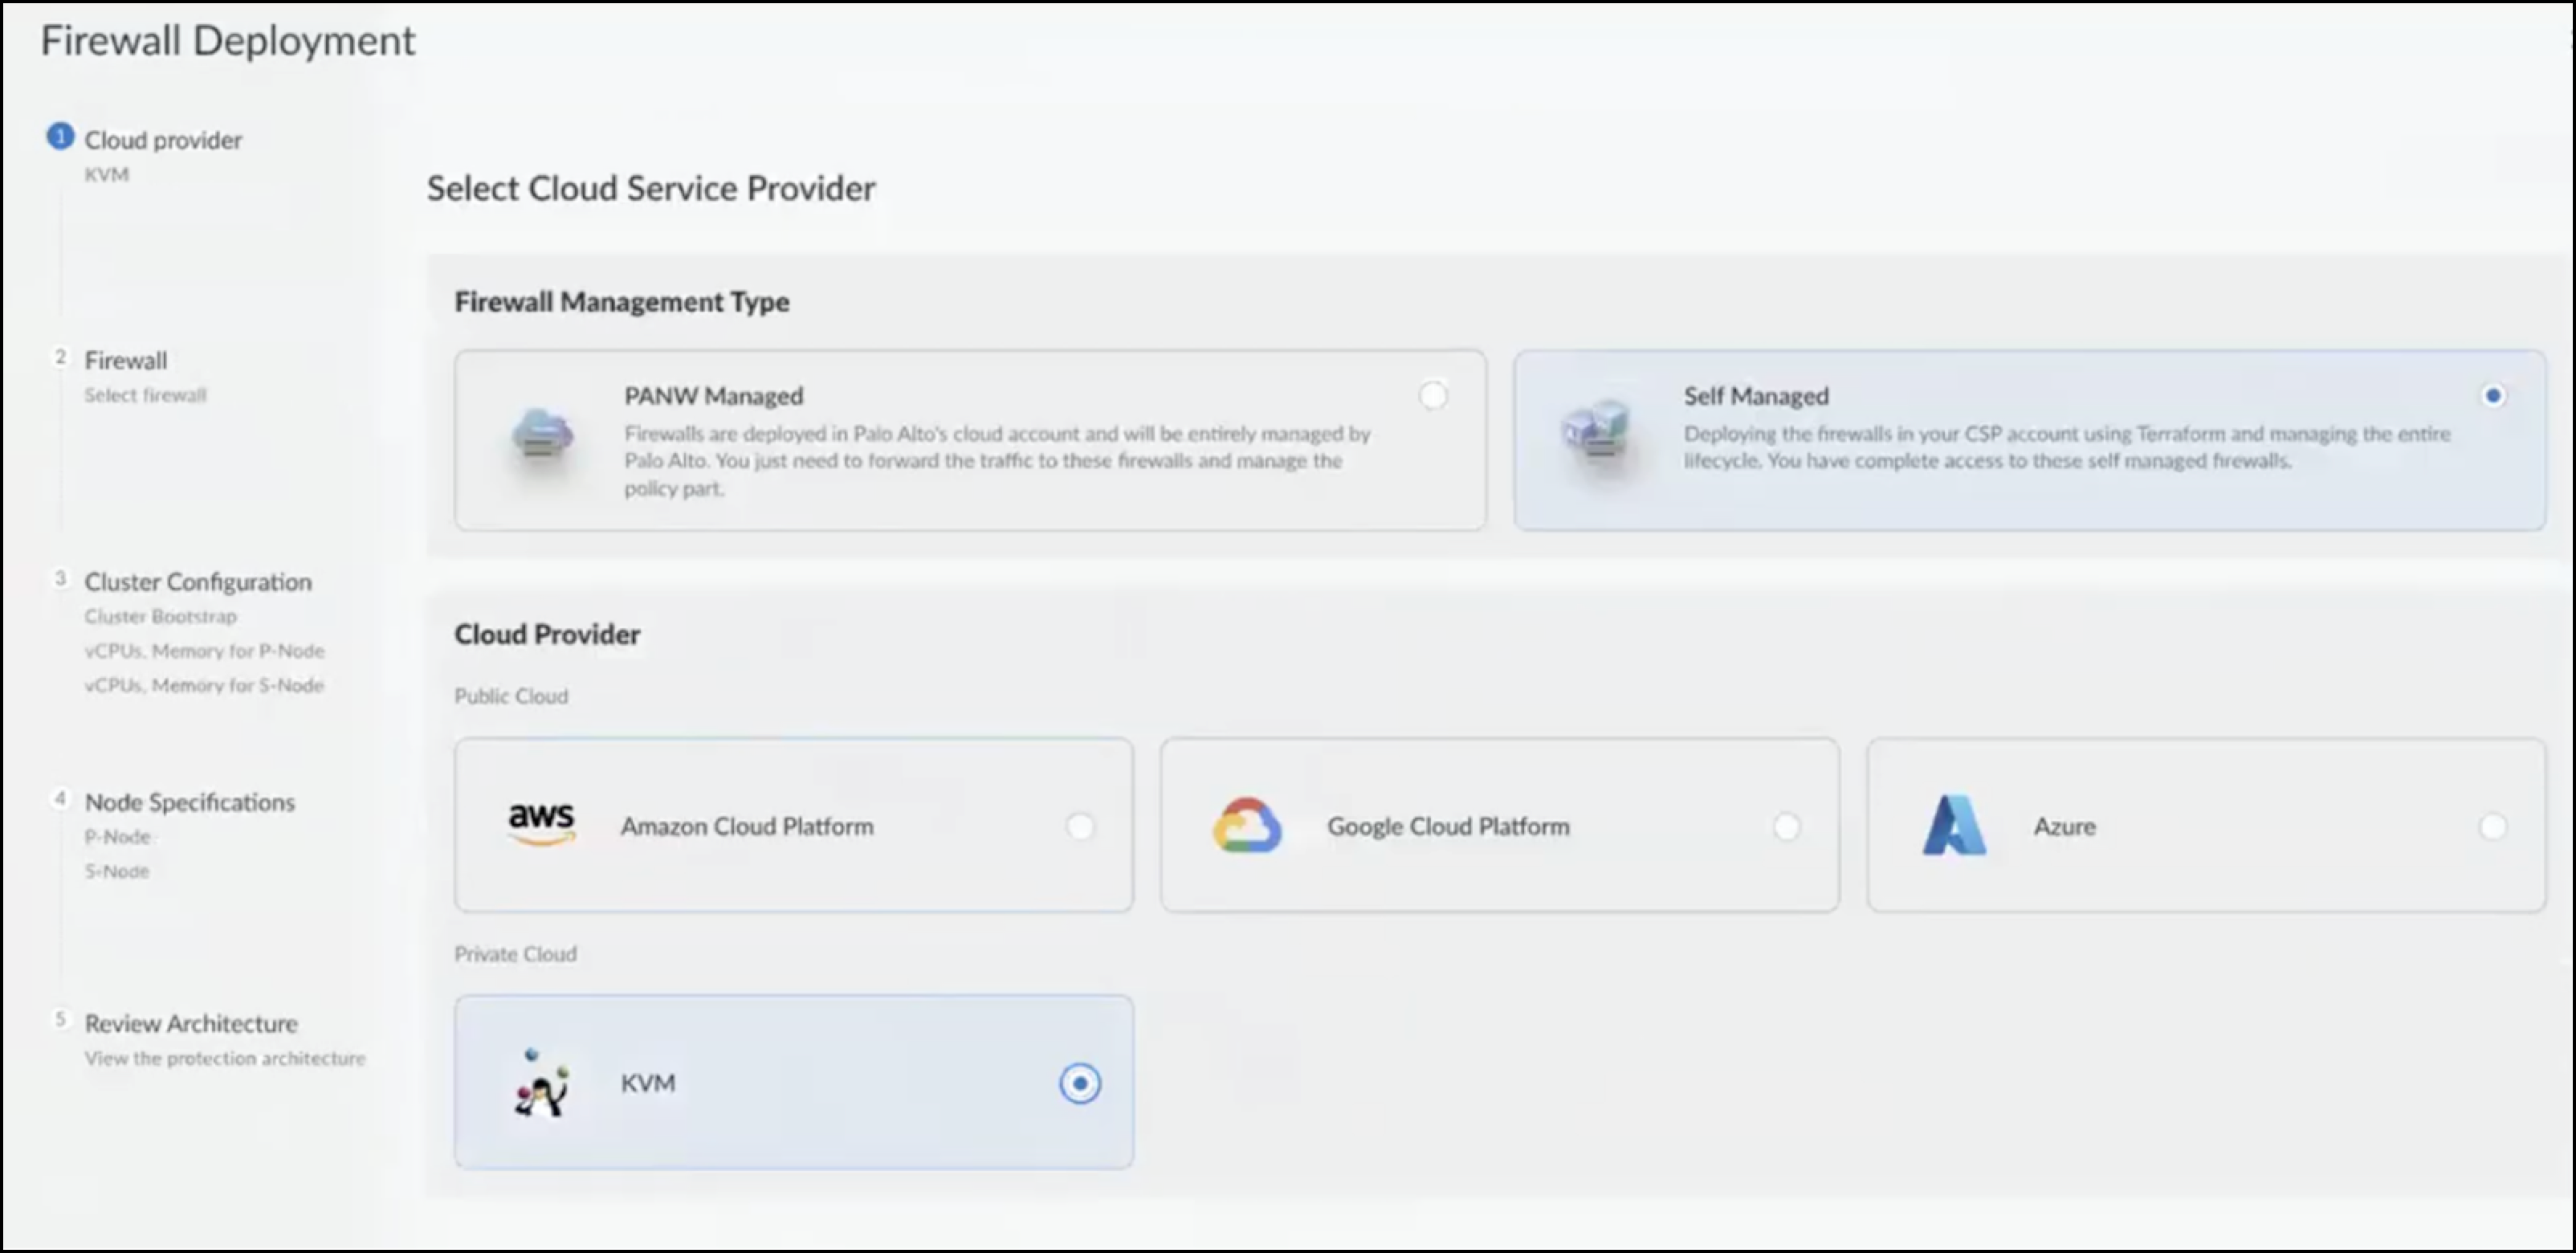2576x1253 pixels.
Task: Jump to the Node Specifications step
Action: [x=190, y=802]
